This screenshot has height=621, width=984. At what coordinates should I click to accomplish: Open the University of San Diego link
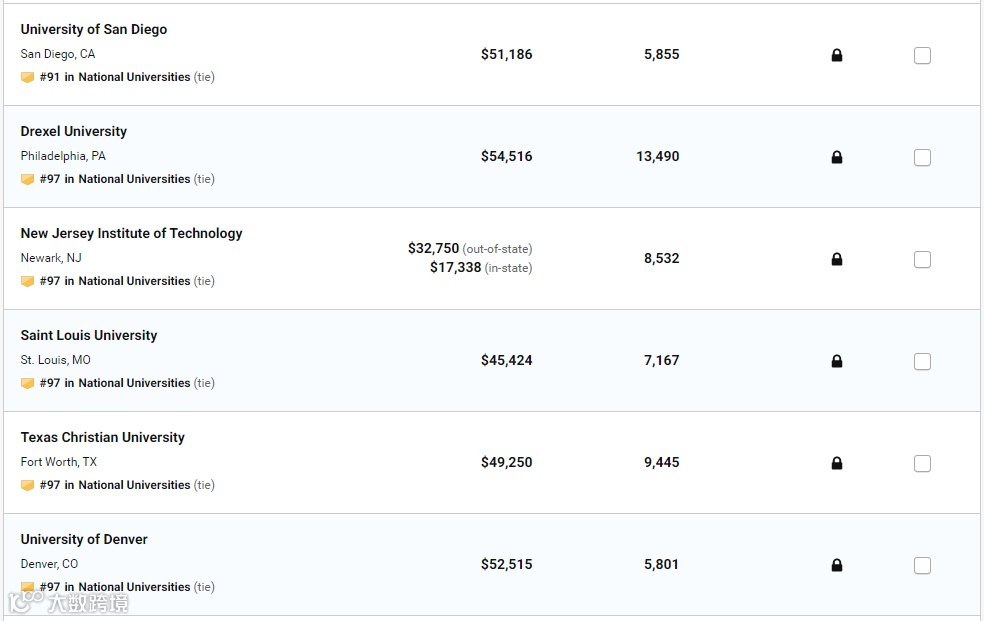coord(94,30)
